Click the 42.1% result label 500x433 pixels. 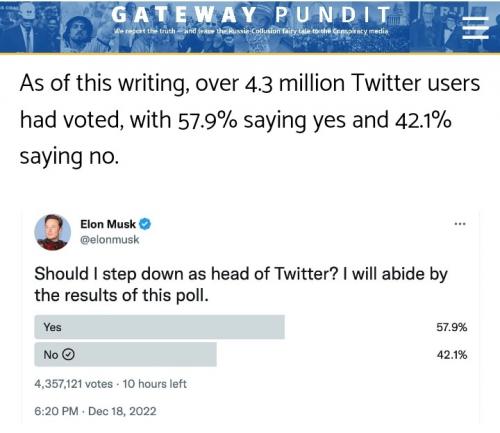[452, 355]
